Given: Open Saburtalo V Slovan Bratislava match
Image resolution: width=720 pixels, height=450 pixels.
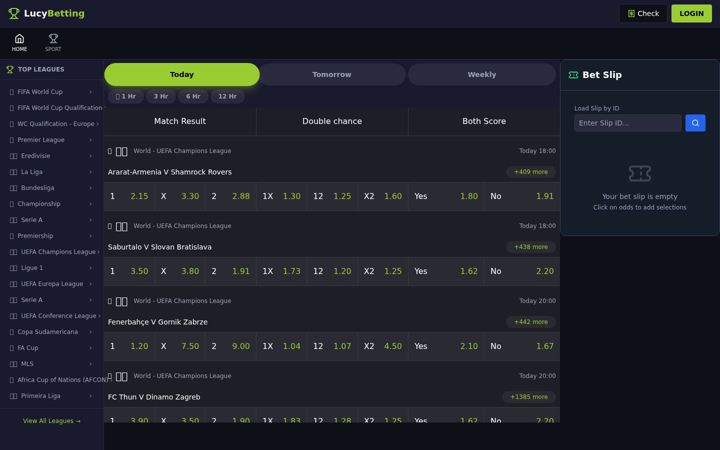Looking at the screenshot, I should (160, 247).
